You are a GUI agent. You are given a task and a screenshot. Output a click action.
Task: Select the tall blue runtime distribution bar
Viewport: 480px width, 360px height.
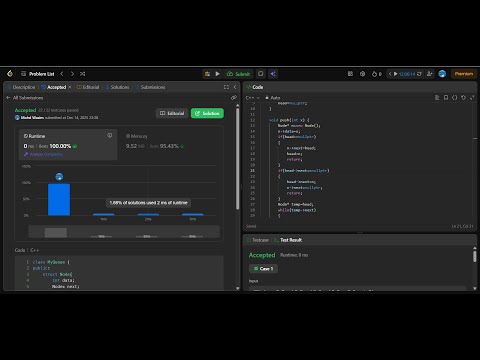tap(59, 200)
